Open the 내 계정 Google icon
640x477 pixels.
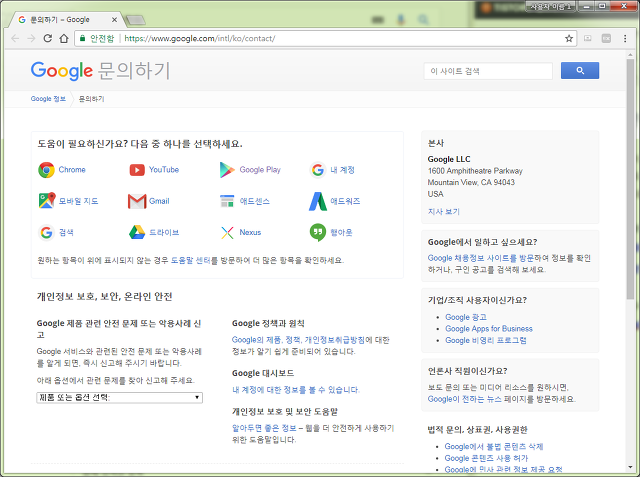pyautogui.click(x=318, y=170)
